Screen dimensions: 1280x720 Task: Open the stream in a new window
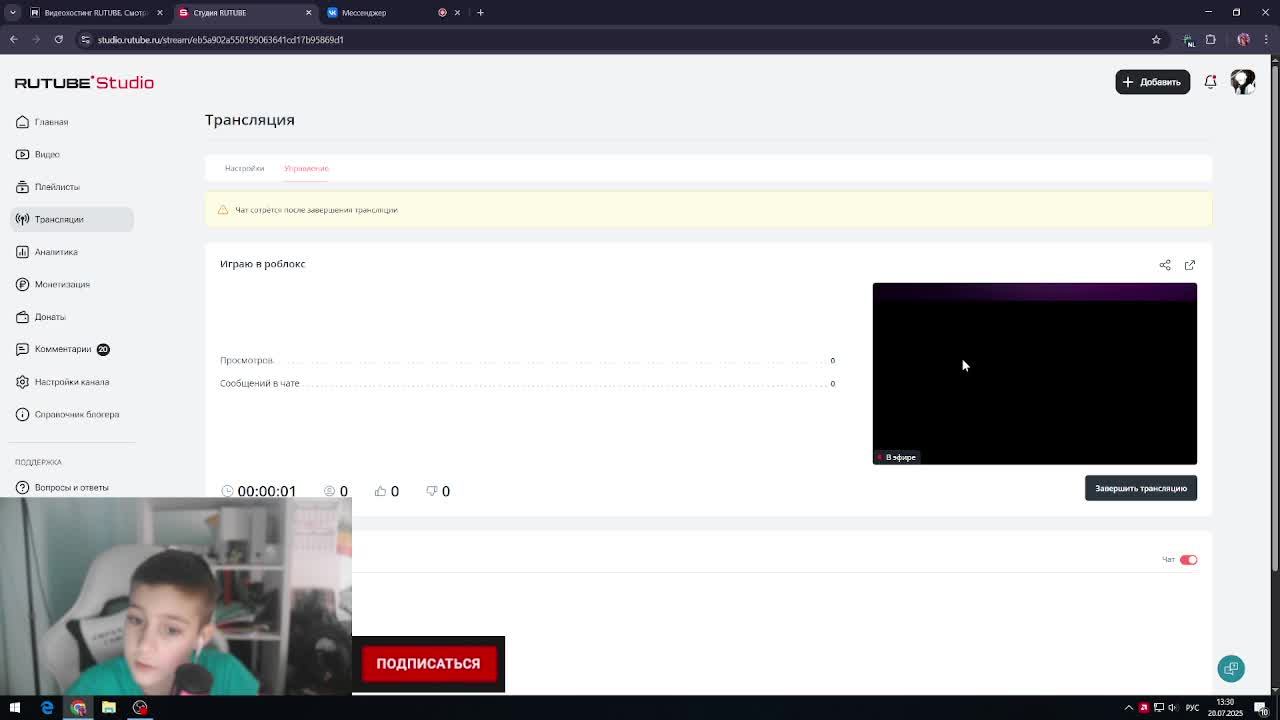coord(1190,265)
